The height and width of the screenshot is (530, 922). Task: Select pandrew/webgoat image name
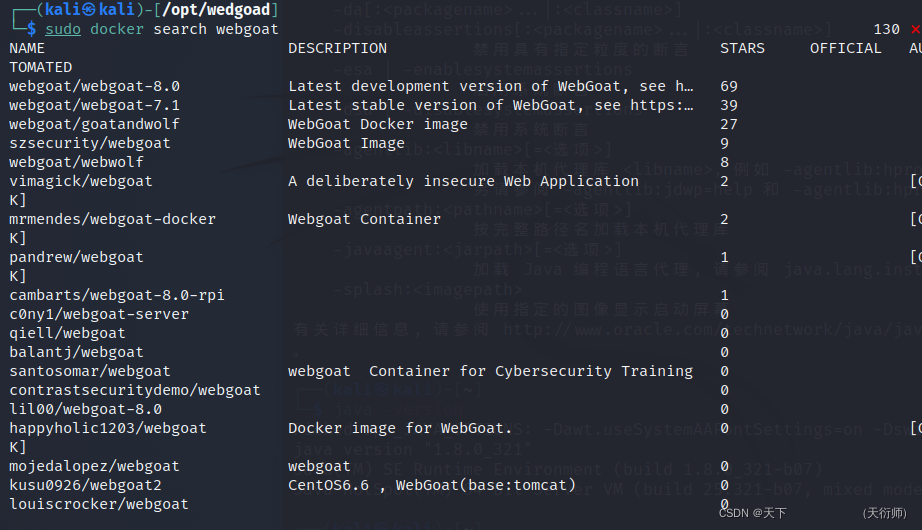click(76, 257)
